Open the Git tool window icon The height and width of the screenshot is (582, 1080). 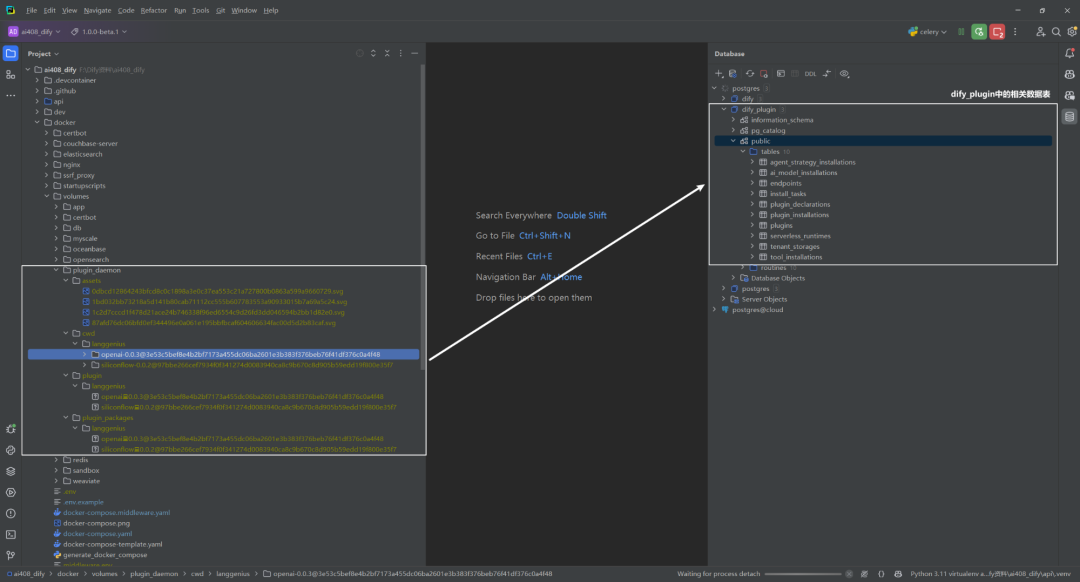point(10,555)
